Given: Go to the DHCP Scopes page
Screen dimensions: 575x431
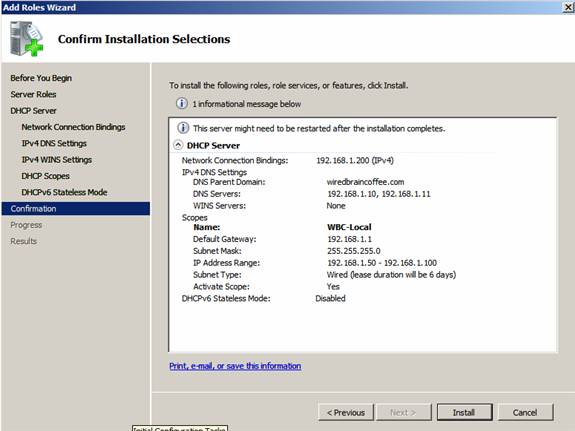Looking at the screenshot, I should click(x=45, y=176).
